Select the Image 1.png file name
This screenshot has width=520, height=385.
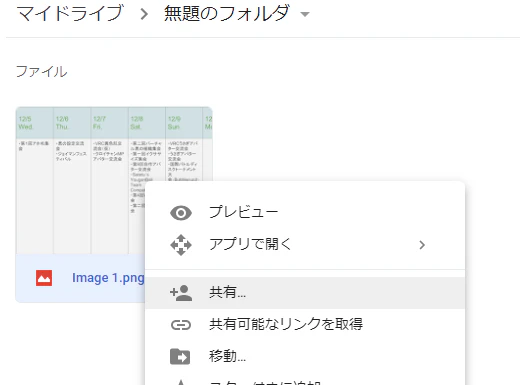[108, 278]
